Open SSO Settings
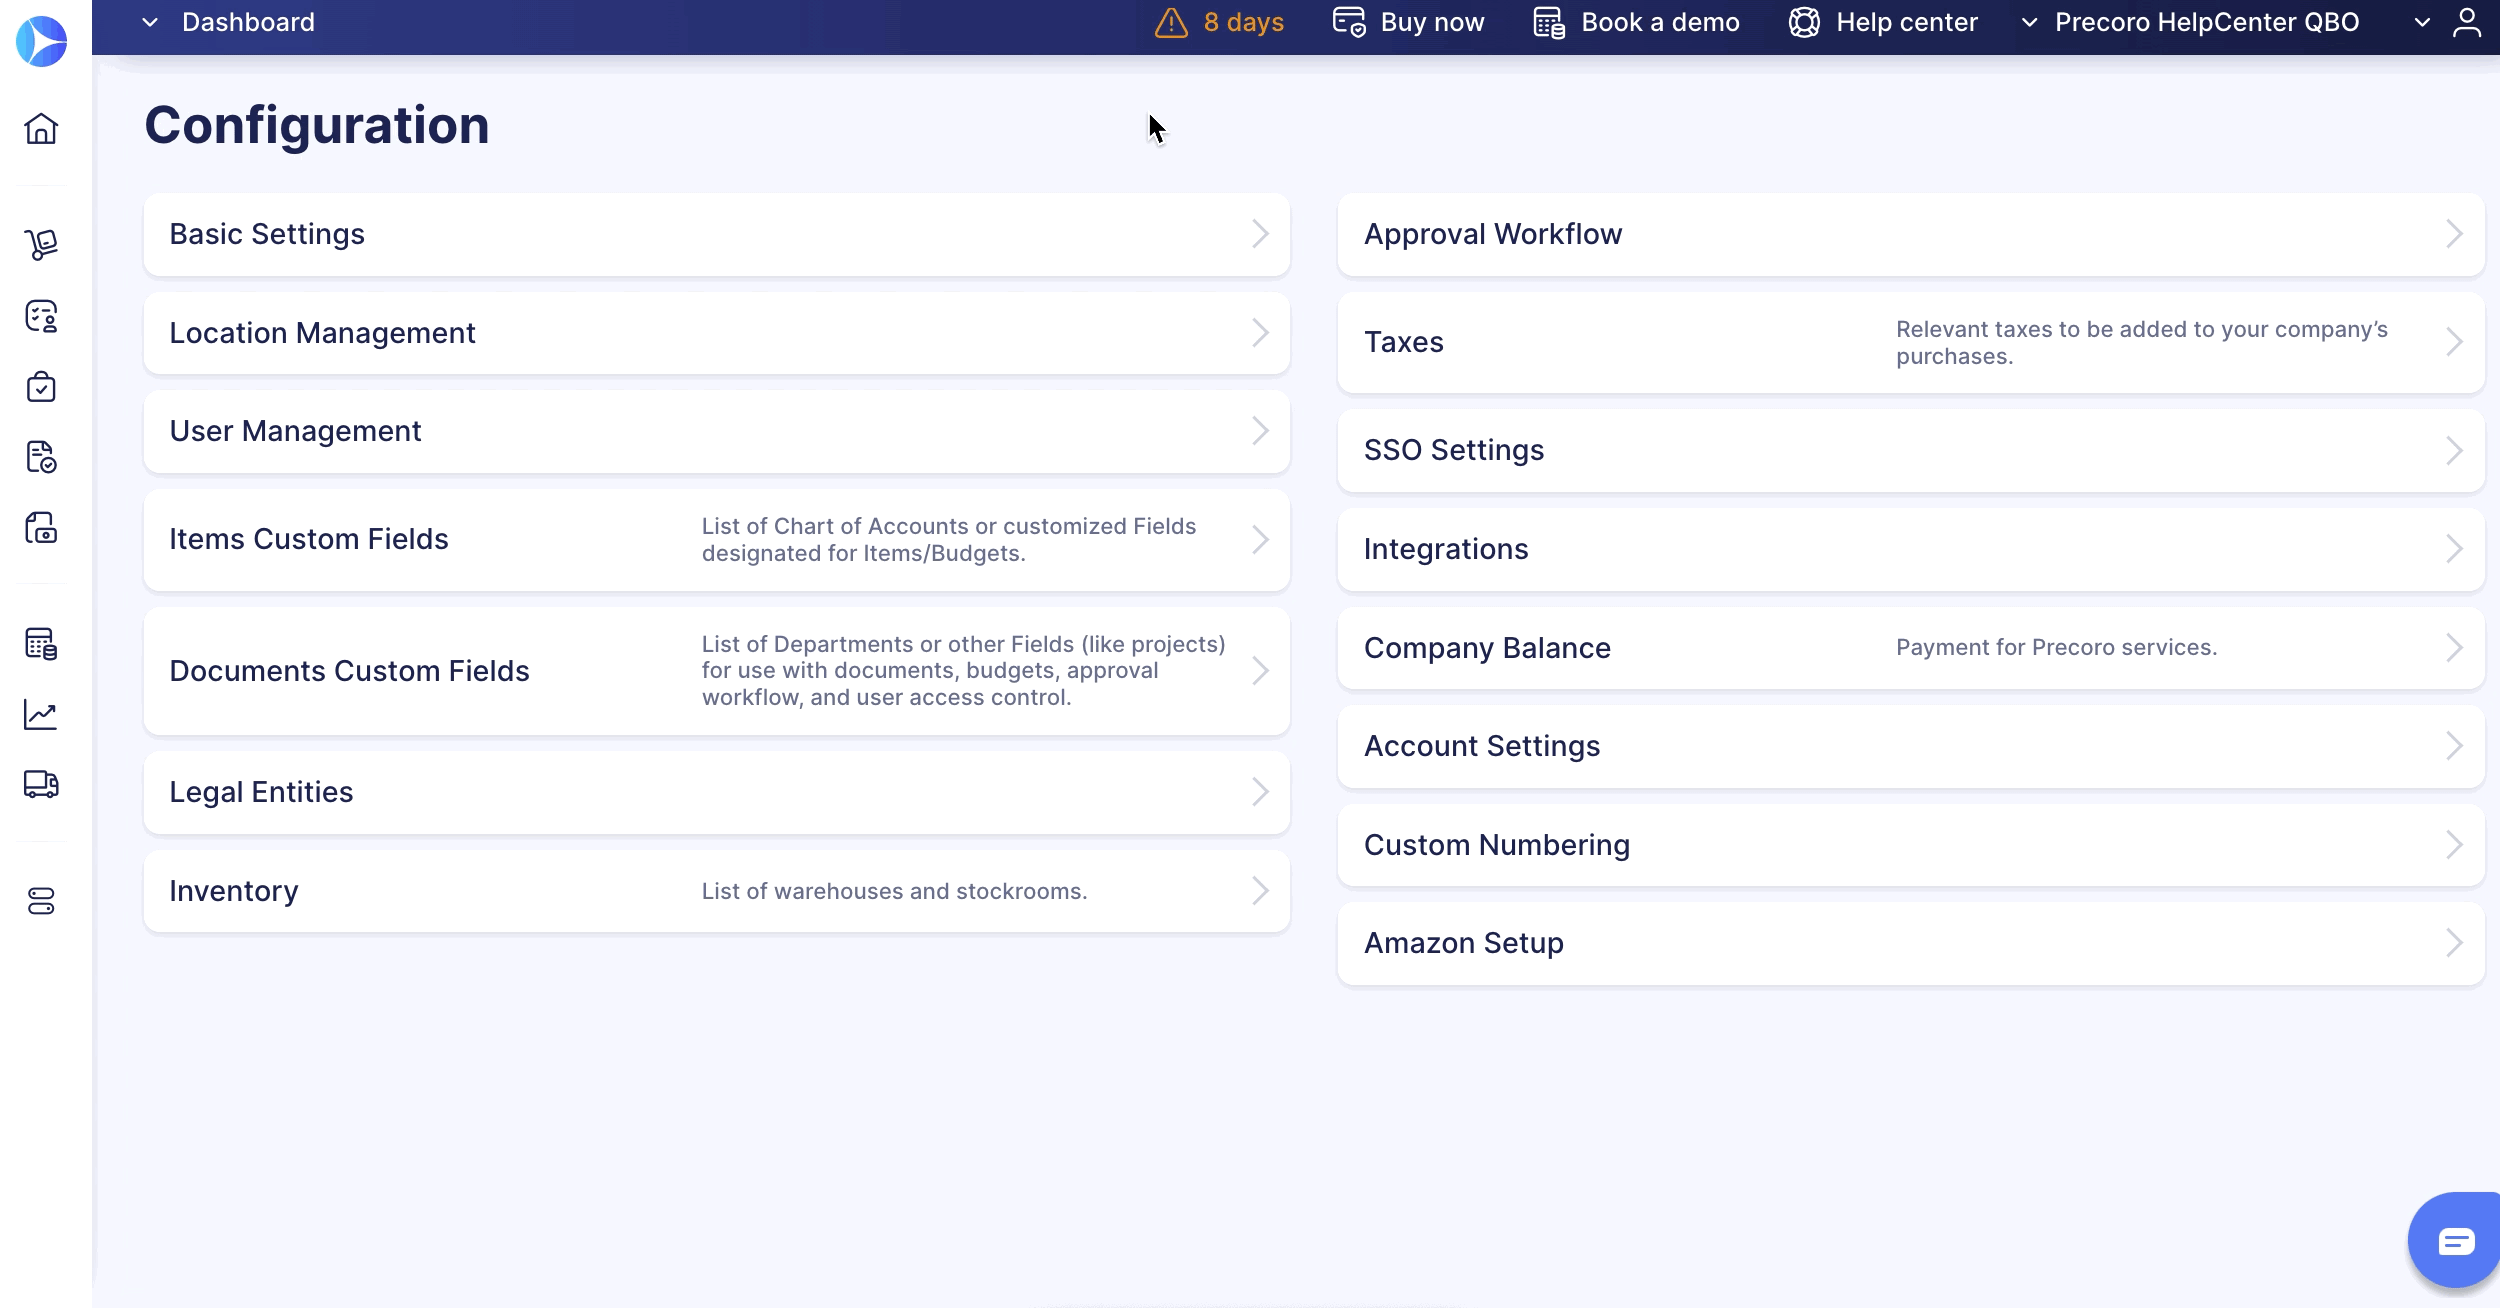 click(1911, 451)
